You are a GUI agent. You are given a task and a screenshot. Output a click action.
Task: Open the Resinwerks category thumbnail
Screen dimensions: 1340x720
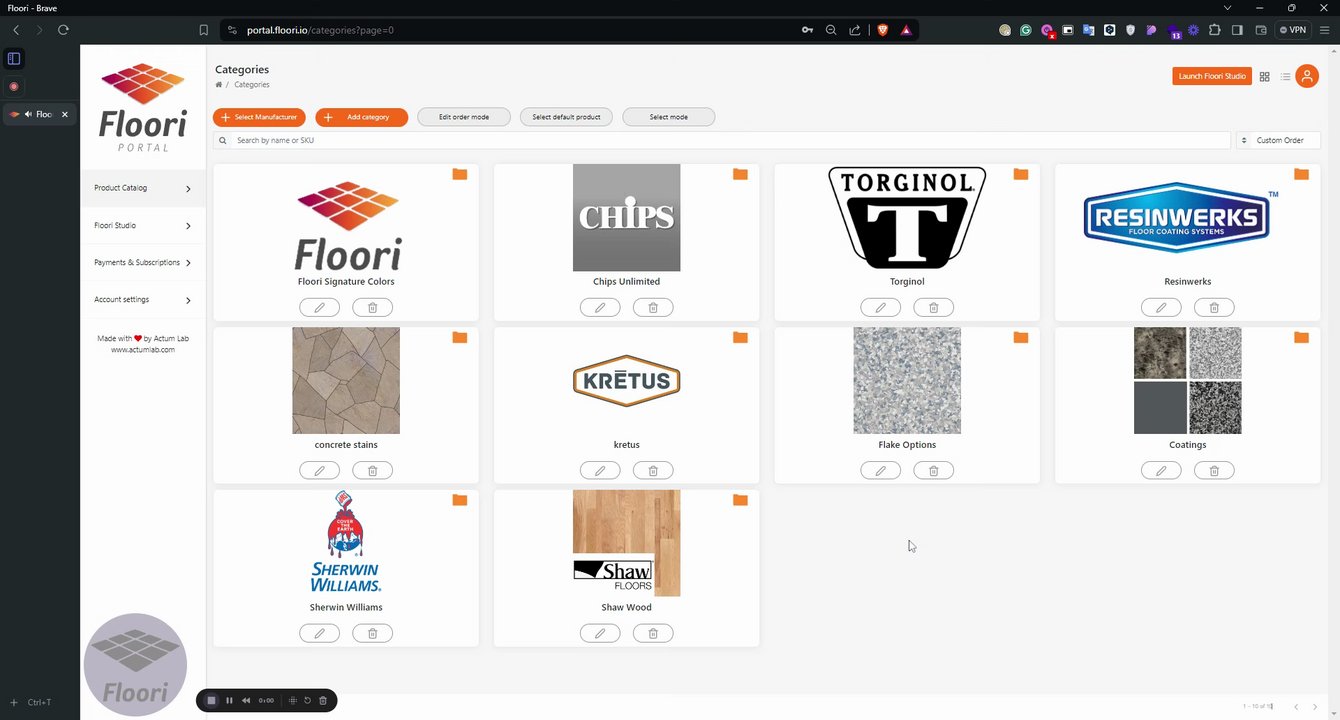pyautogui.click(x=1178, y=218)
